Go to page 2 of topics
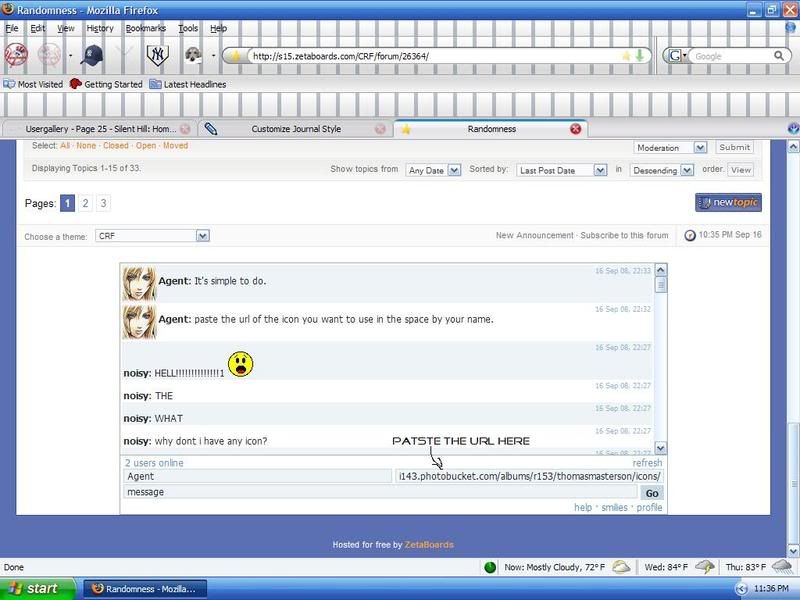800x600 pixels. tap(85, 203)
